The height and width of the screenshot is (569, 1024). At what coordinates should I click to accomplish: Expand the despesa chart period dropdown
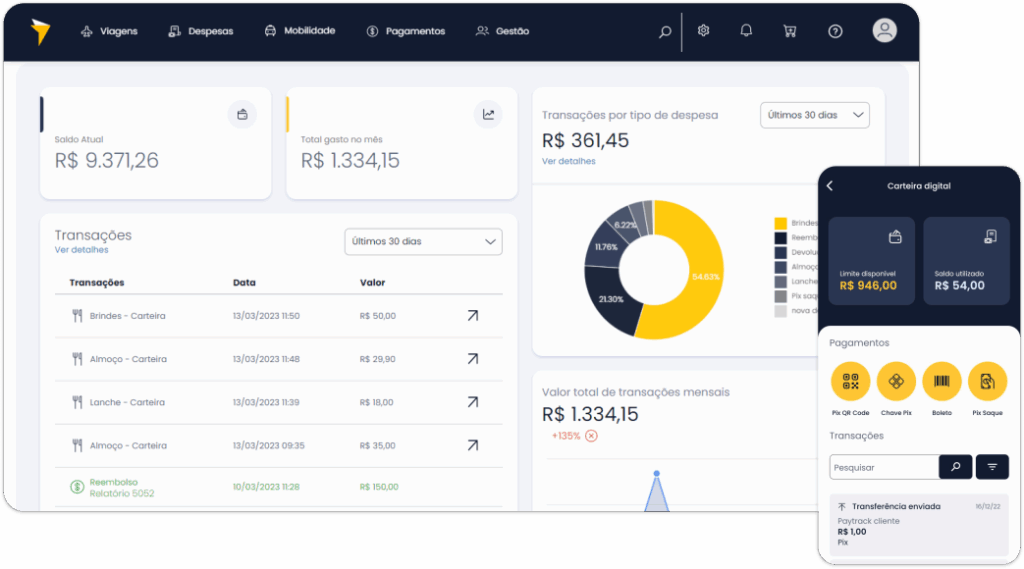(814, 115)
